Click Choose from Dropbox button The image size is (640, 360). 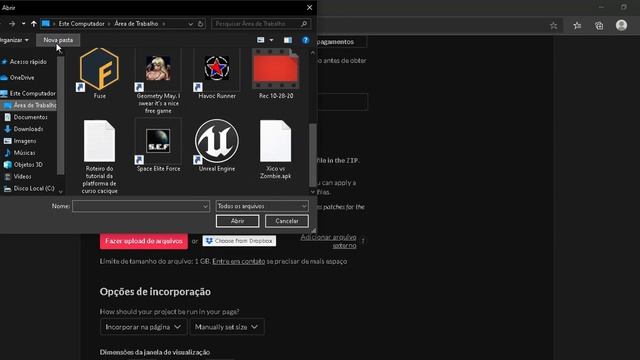click(x=239, y=241)
